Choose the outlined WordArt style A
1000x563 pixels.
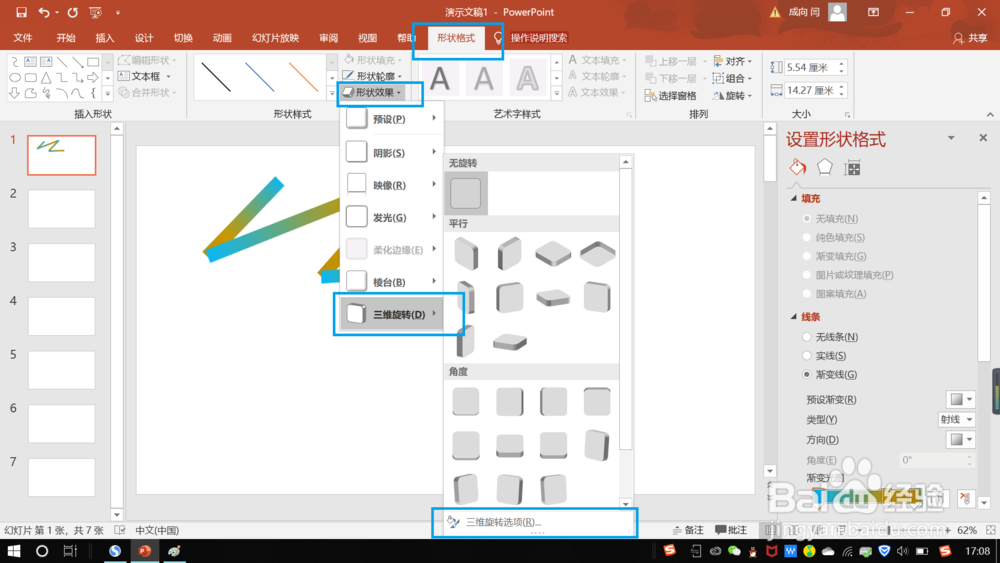pos(527,79)
